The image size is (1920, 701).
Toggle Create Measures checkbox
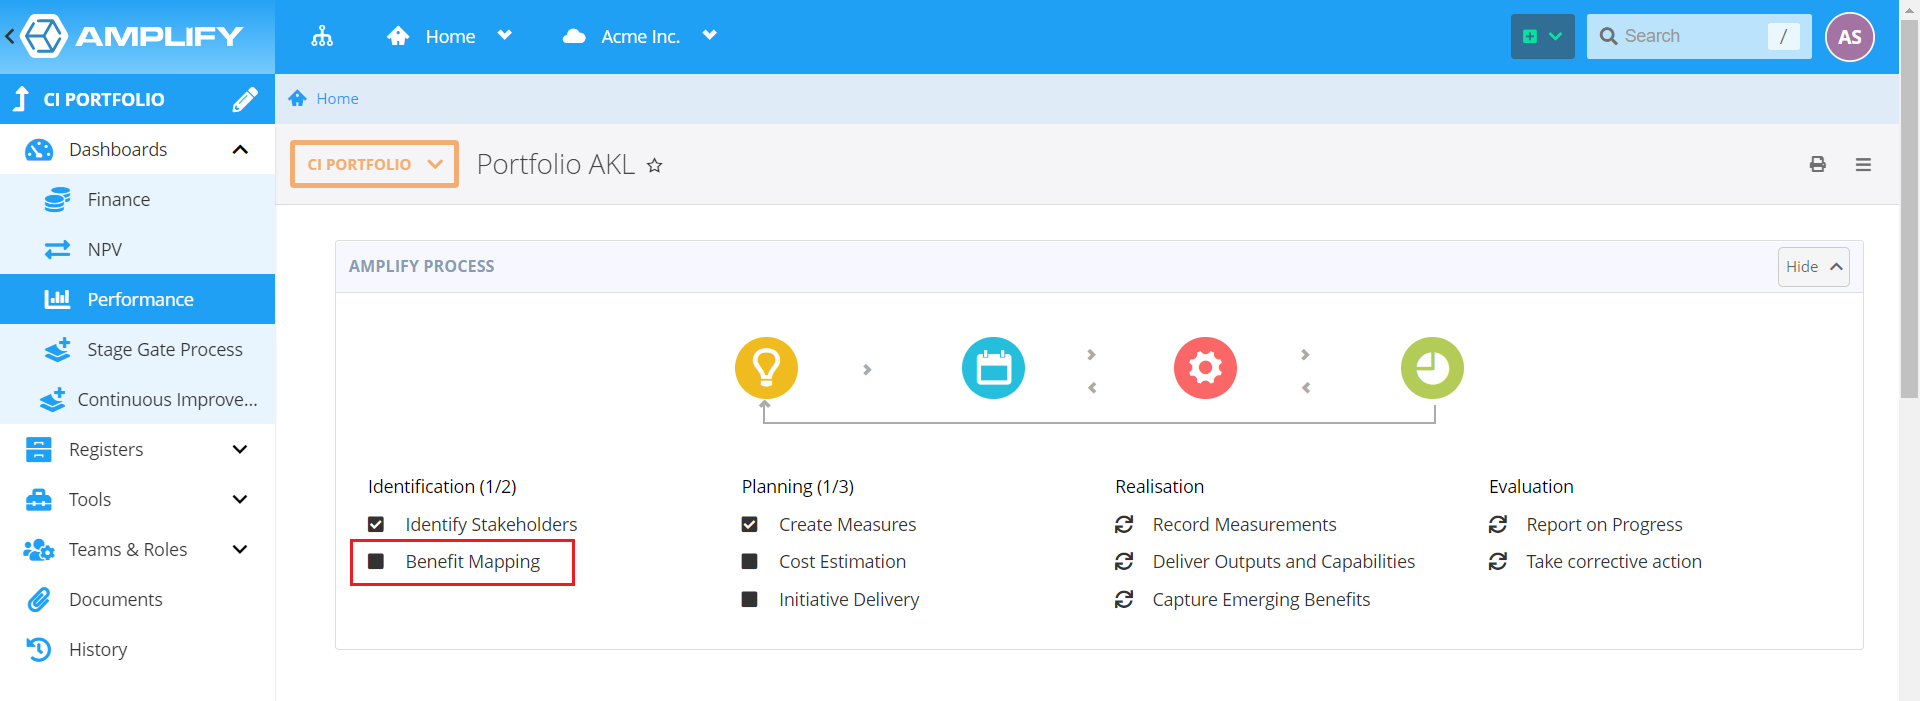click(x=749, y=524)
